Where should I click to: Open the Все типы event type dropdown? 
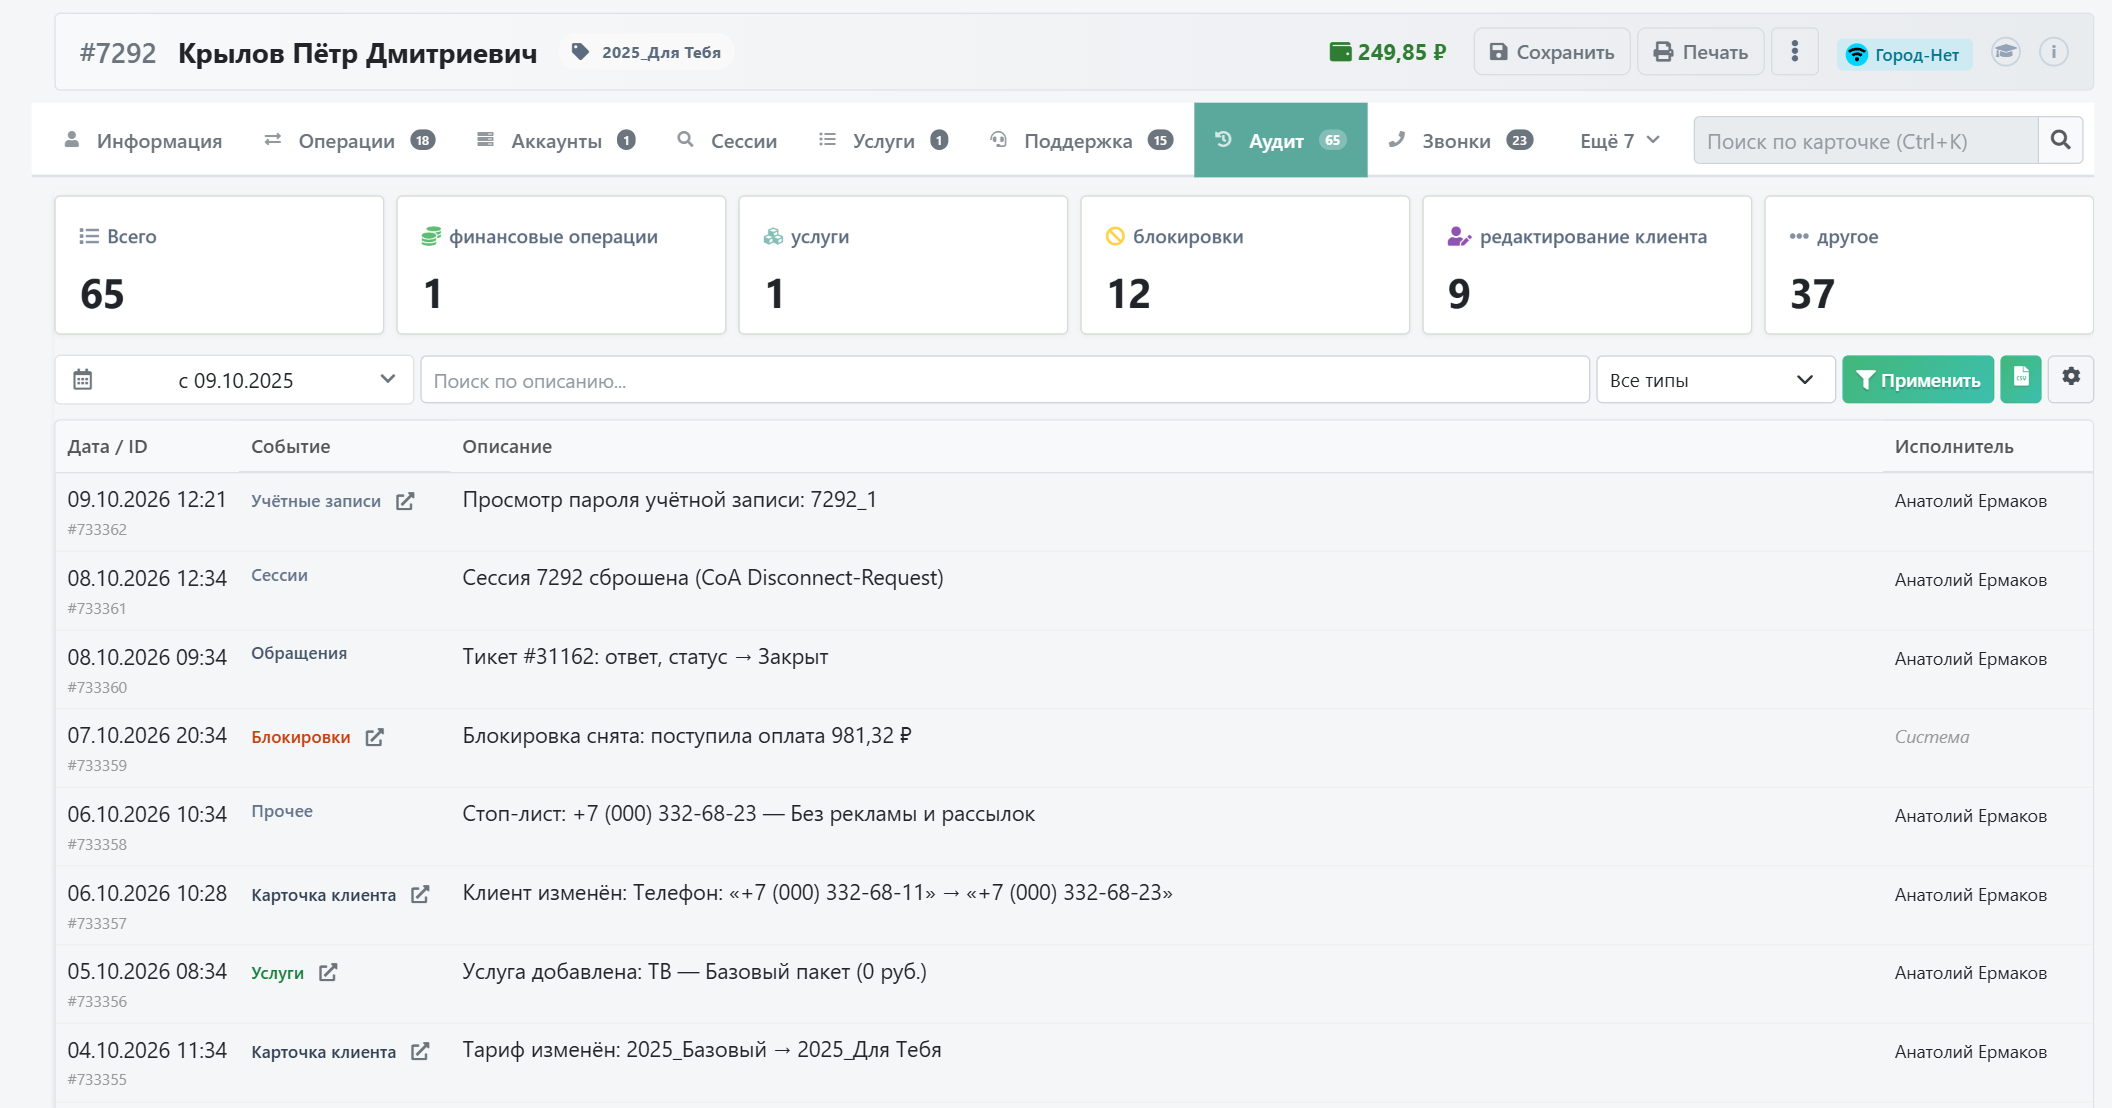(x=1715, y=380)
